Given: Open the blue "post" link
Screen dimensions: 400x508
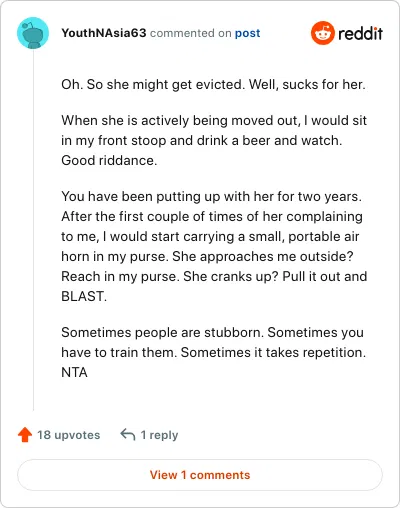Looking at the screenshot, I should [x=247, y=33].
